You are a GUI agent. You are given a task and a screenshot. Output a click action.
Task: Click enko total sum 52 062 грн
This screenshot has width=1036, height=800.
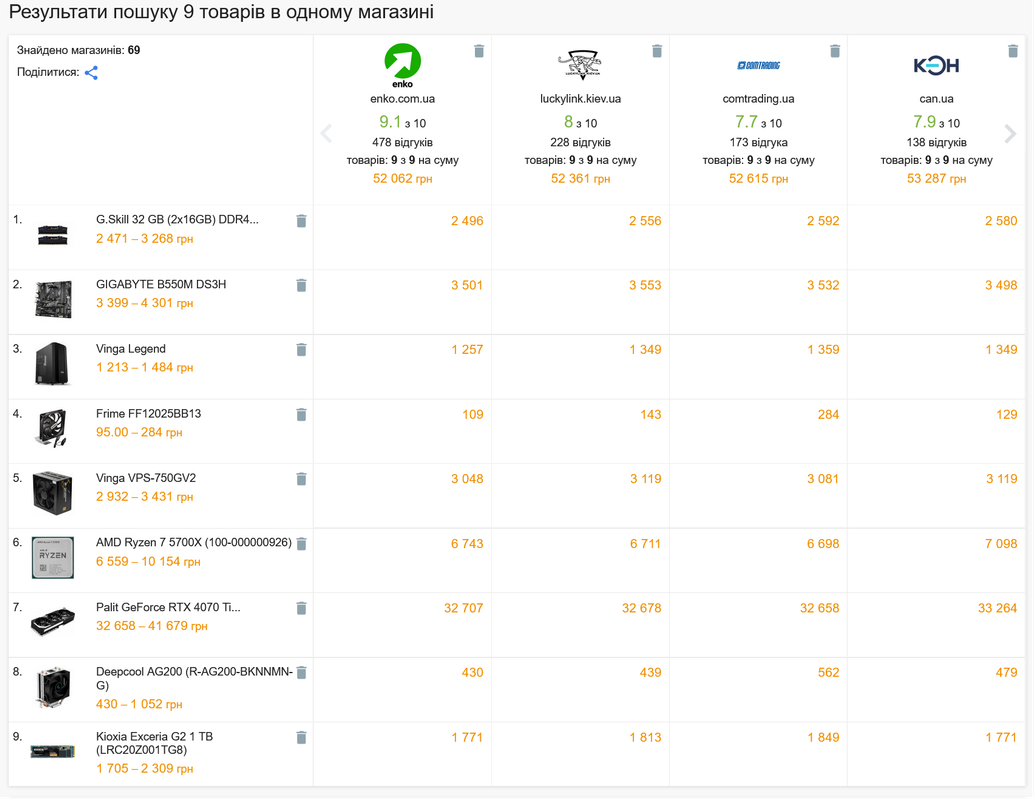(402, 178)
